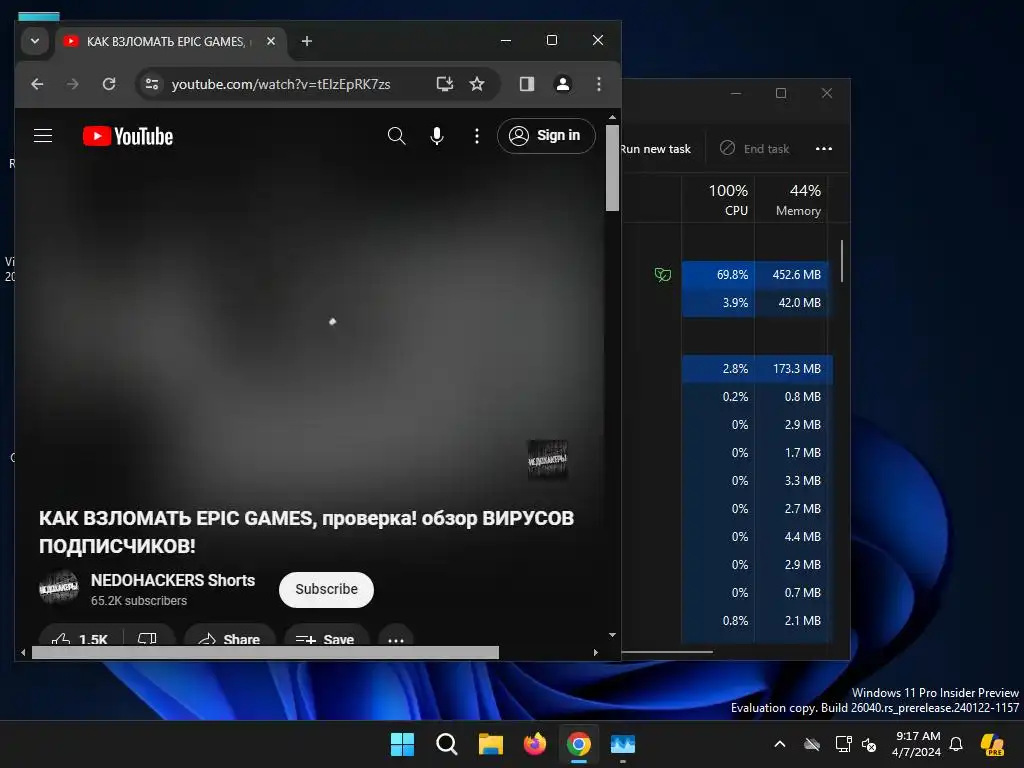Open a new Chrome tab
The image size is (1024, 768).
[306, 41]
